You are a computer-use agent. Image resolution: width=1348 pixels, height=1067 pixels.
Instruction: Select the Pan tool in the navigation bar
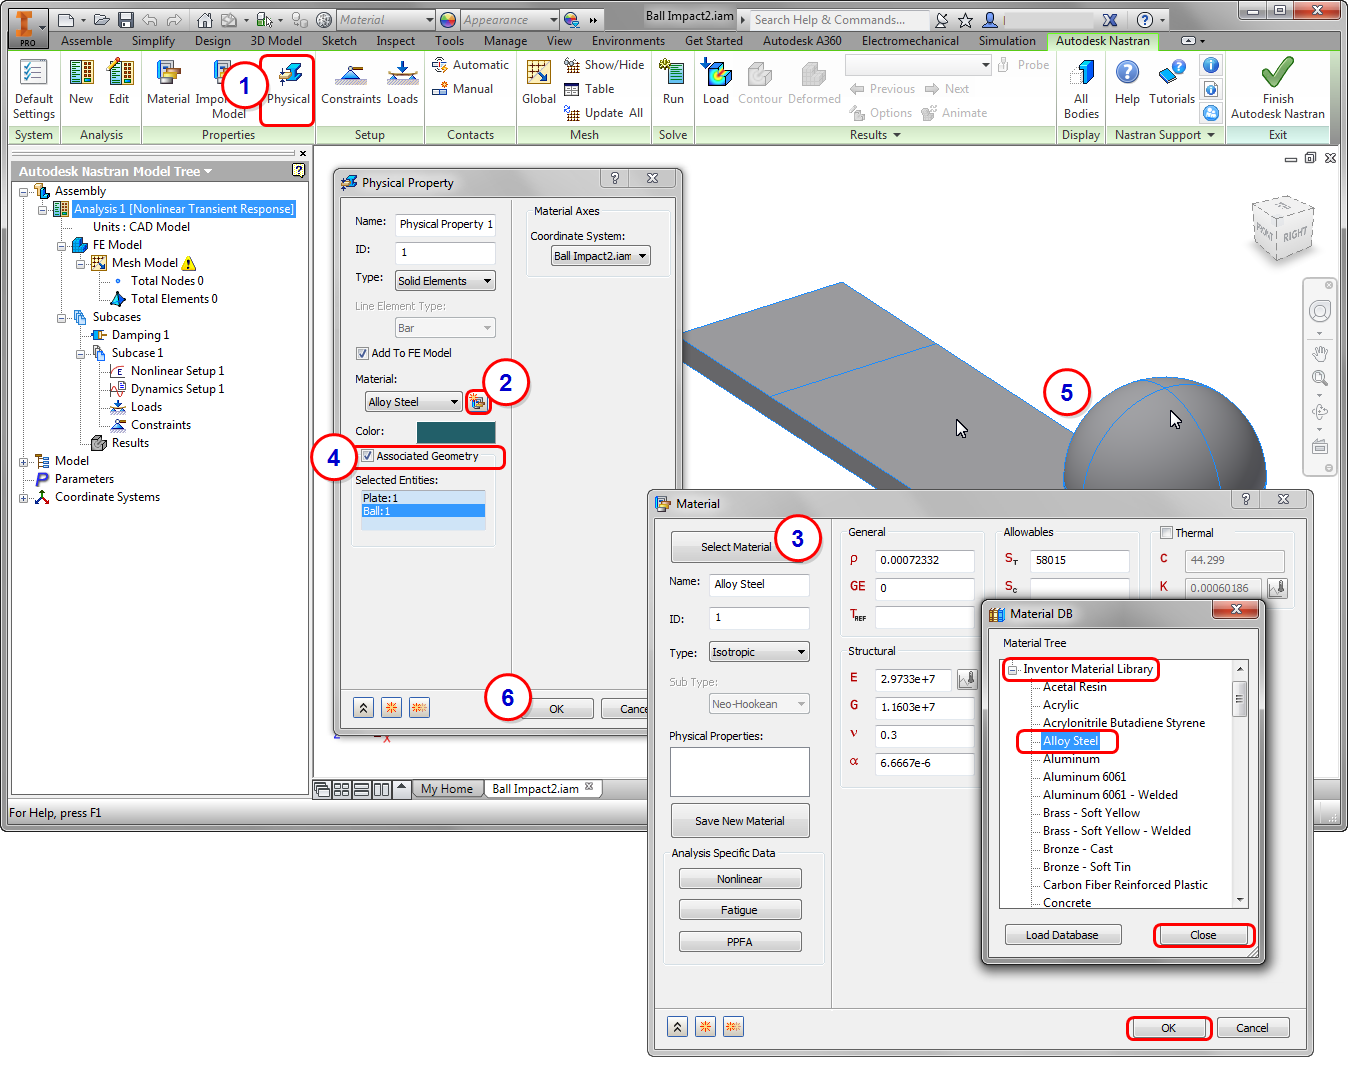click(x=1320, y=353)
